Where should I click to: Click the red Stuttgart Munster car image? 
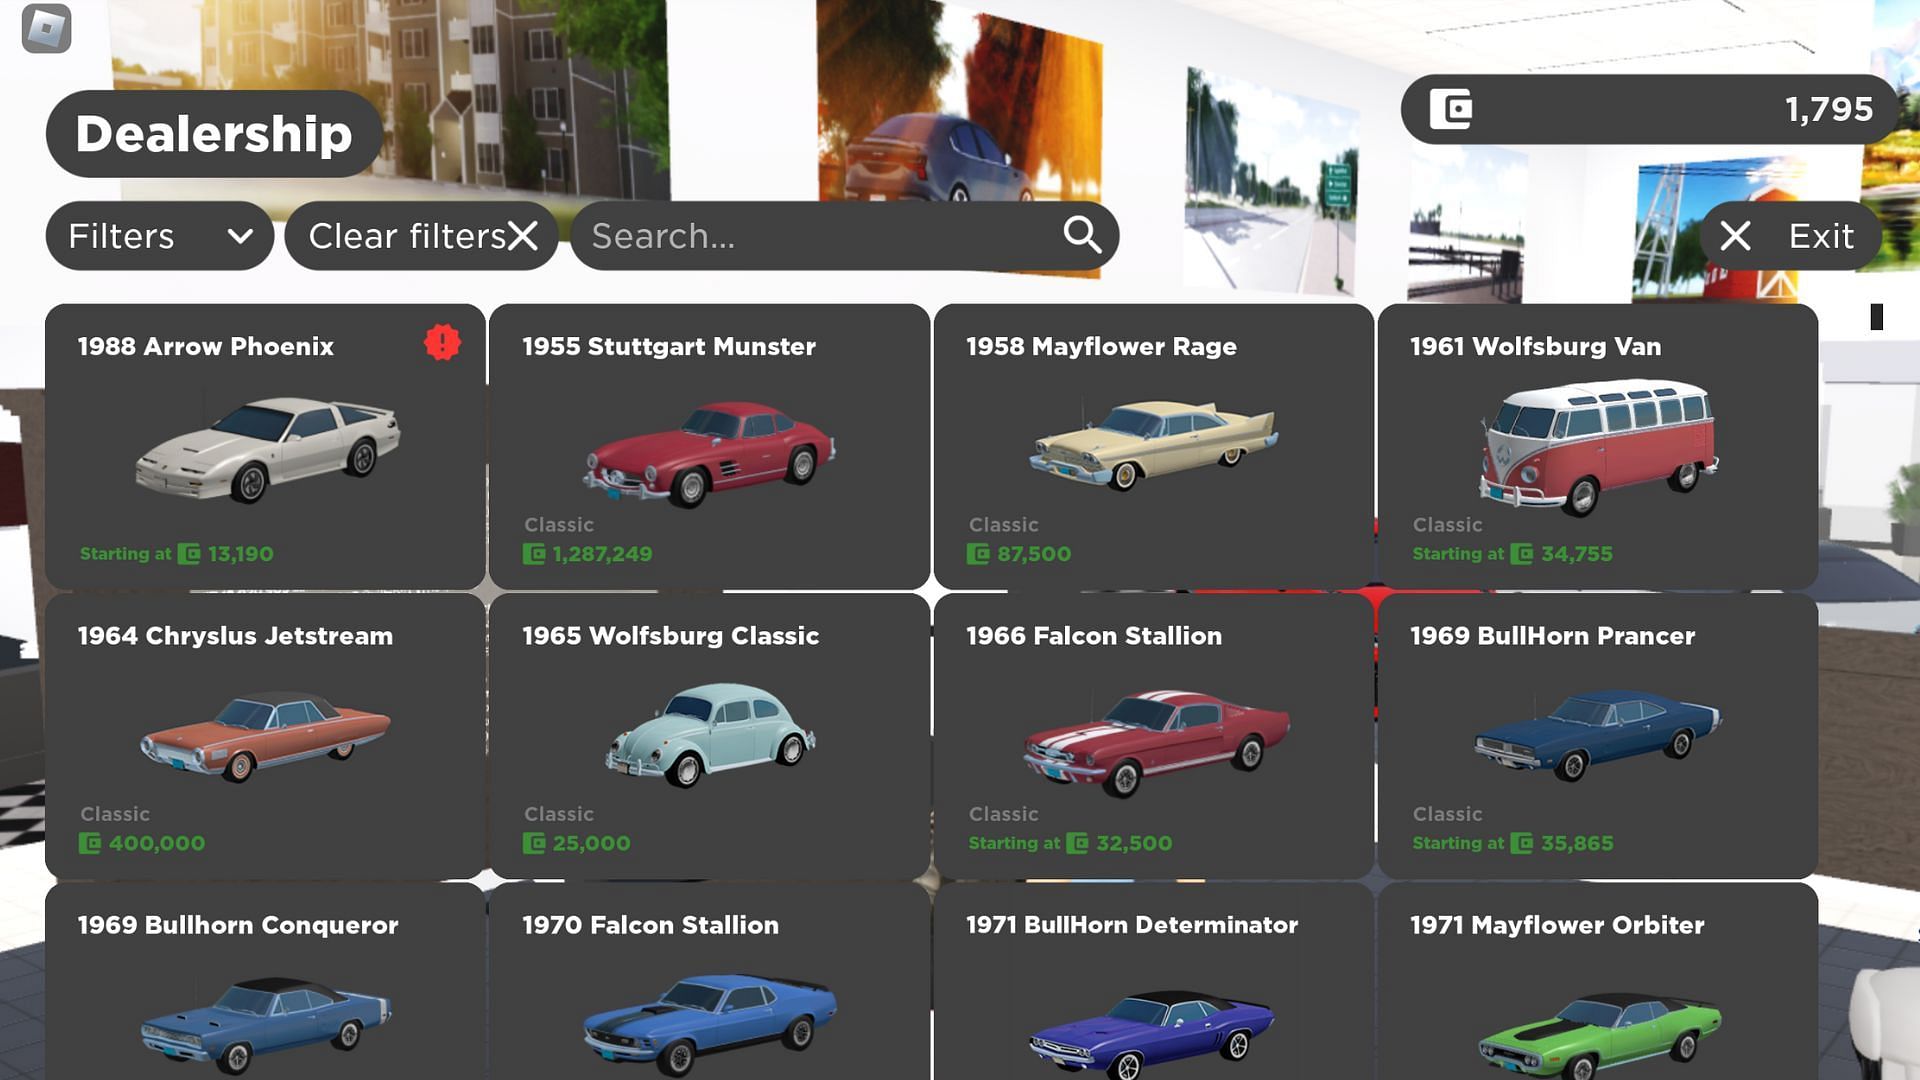click(x=709, y=453)
